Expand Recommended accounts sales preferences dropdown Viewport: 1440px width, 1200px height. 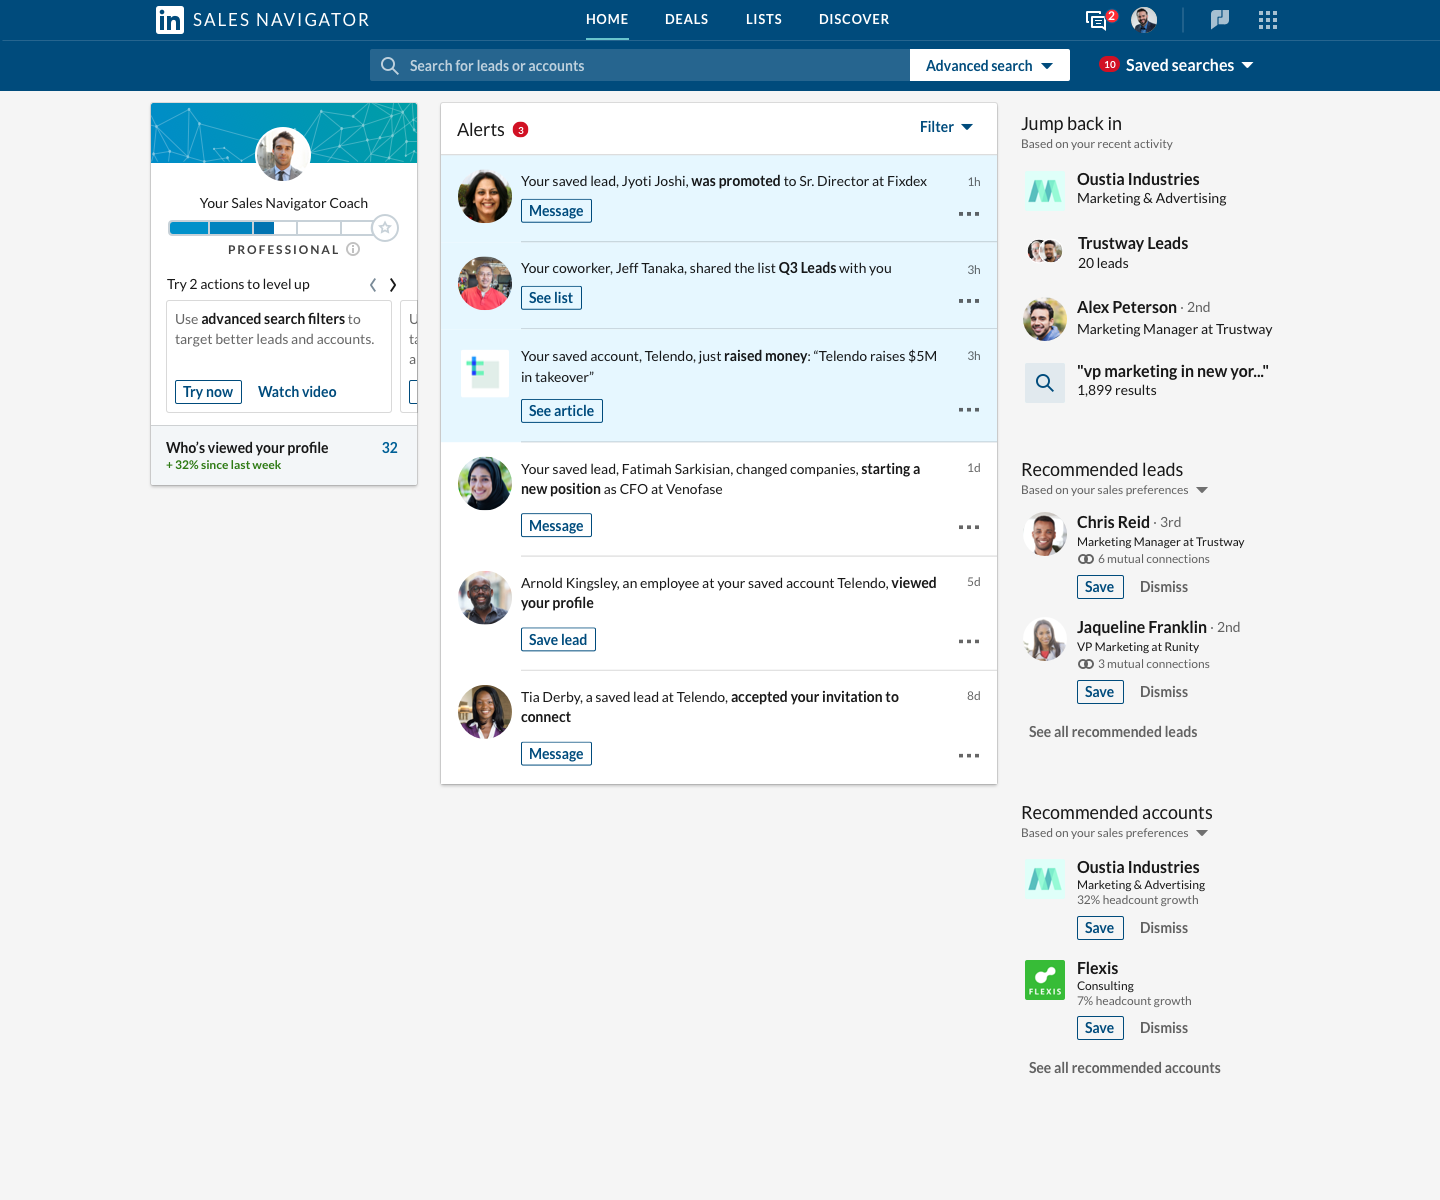click(1202, 833)
